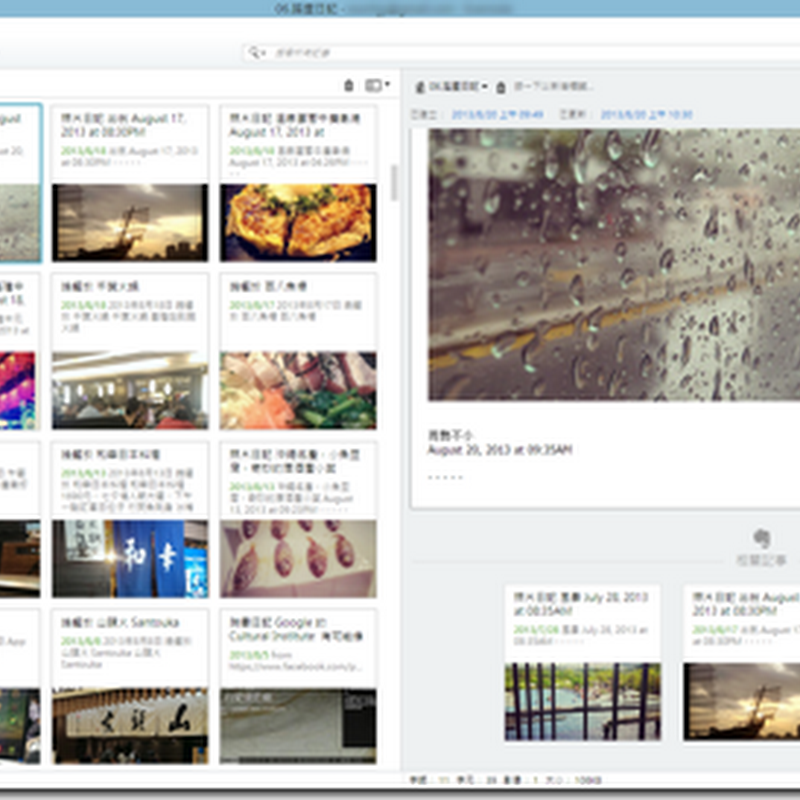Image resolution: width=800 pixels, height=800 pixels.
Task: Open the Google Cultural Institute note card
Action: (x=298, y=687)
